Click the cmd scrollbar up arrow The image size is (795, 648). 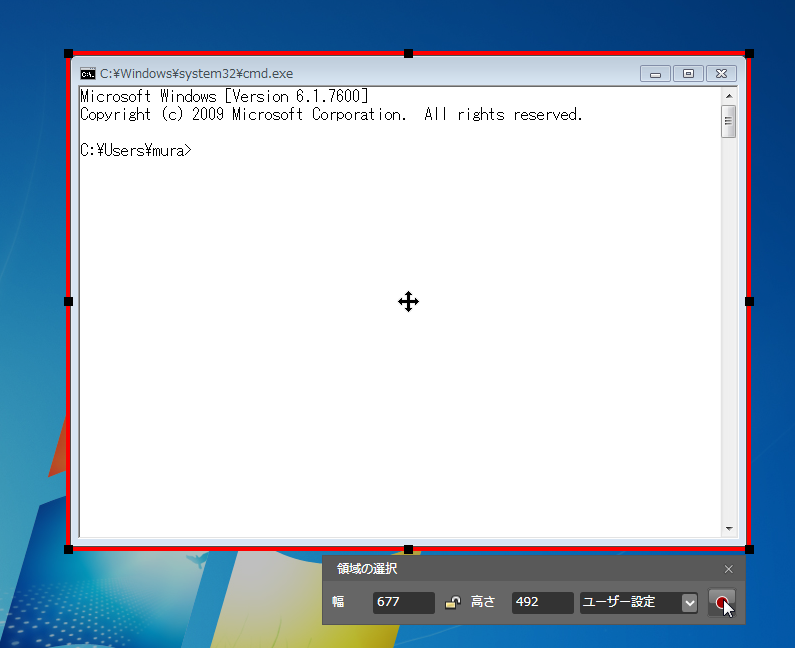[x=729, y=96]
